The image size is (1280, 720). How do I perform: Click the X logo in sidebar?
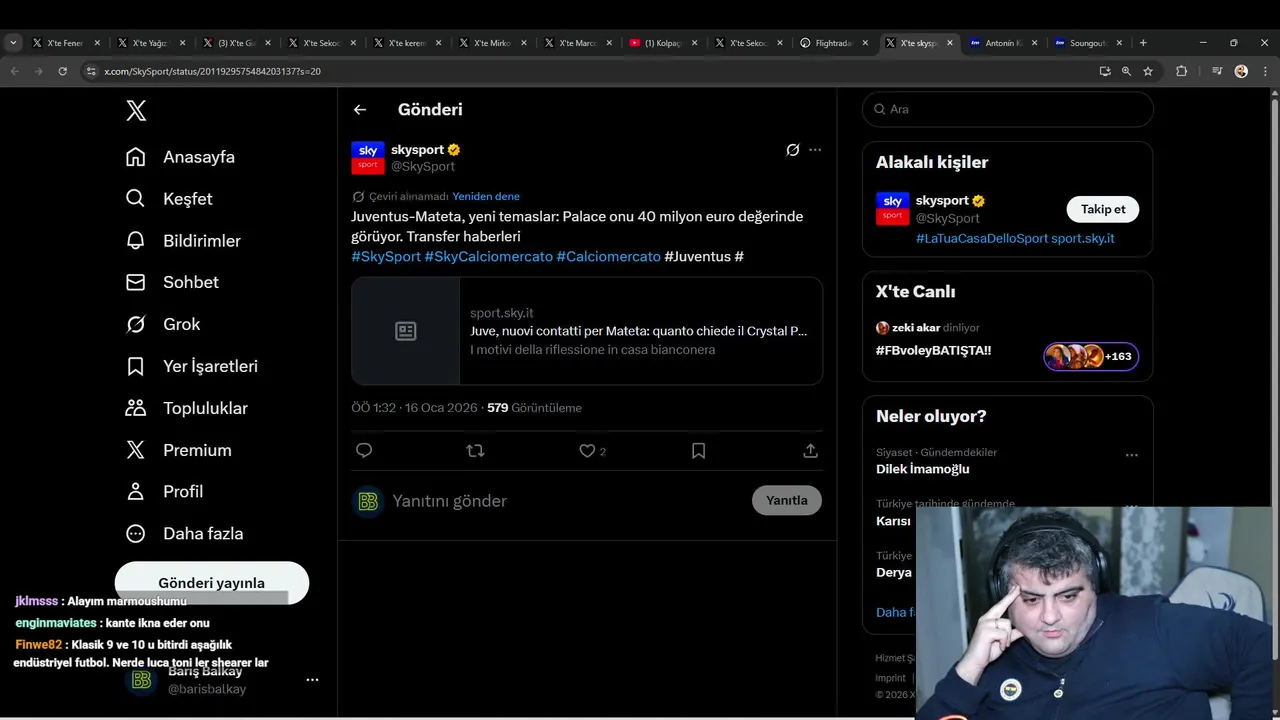(136, 110)
